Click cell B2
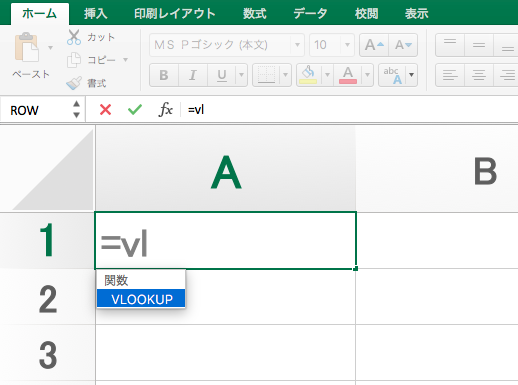 (437, 297)
